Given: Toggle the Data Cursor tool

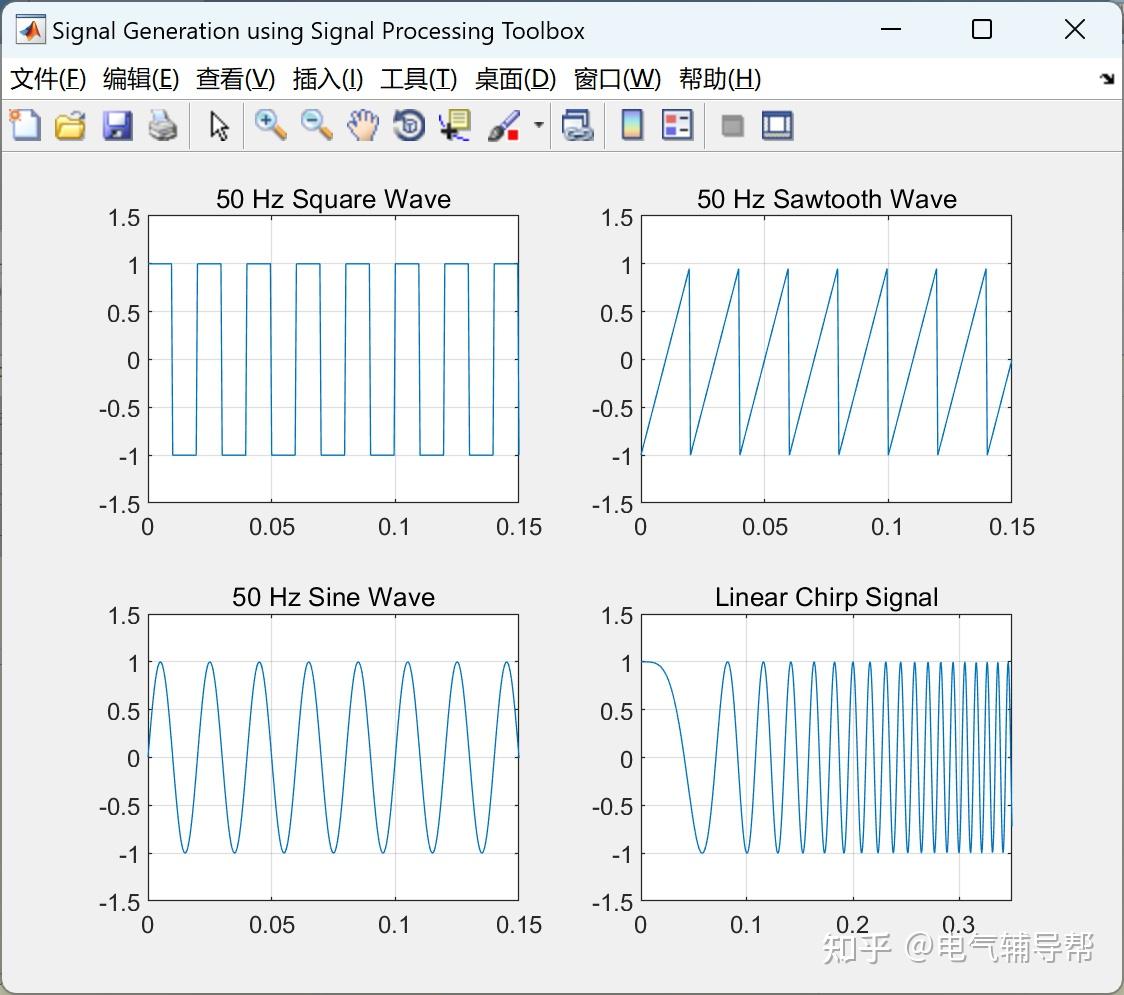Looking at the screenshot, I should click(x=455, y=125).
